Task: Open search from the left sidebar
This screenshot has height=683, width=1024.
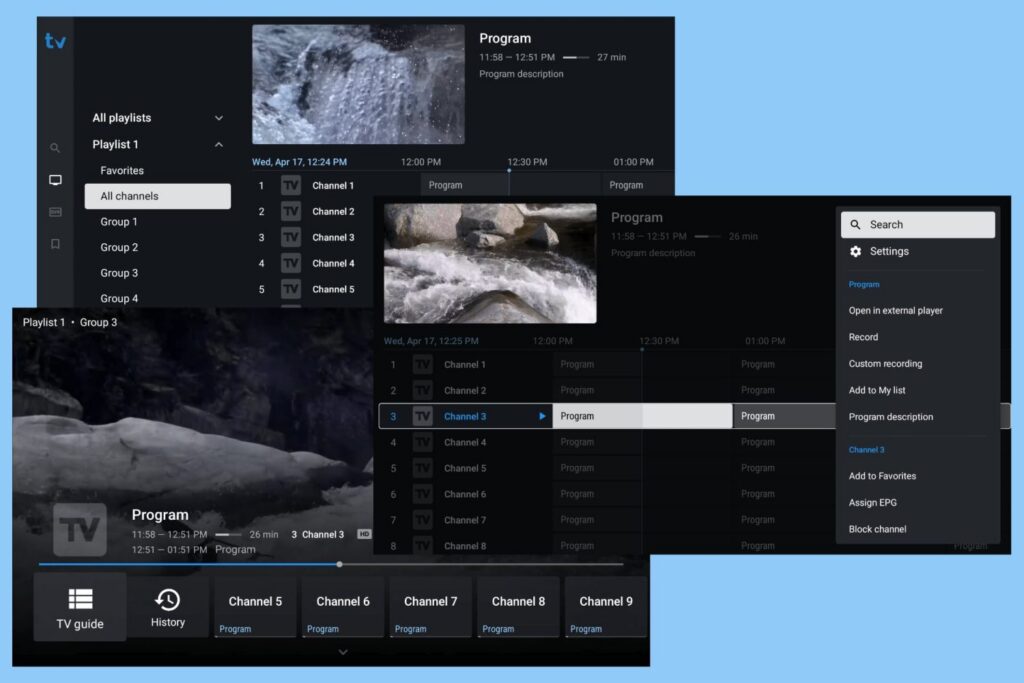Action: (x=55, y=146)
